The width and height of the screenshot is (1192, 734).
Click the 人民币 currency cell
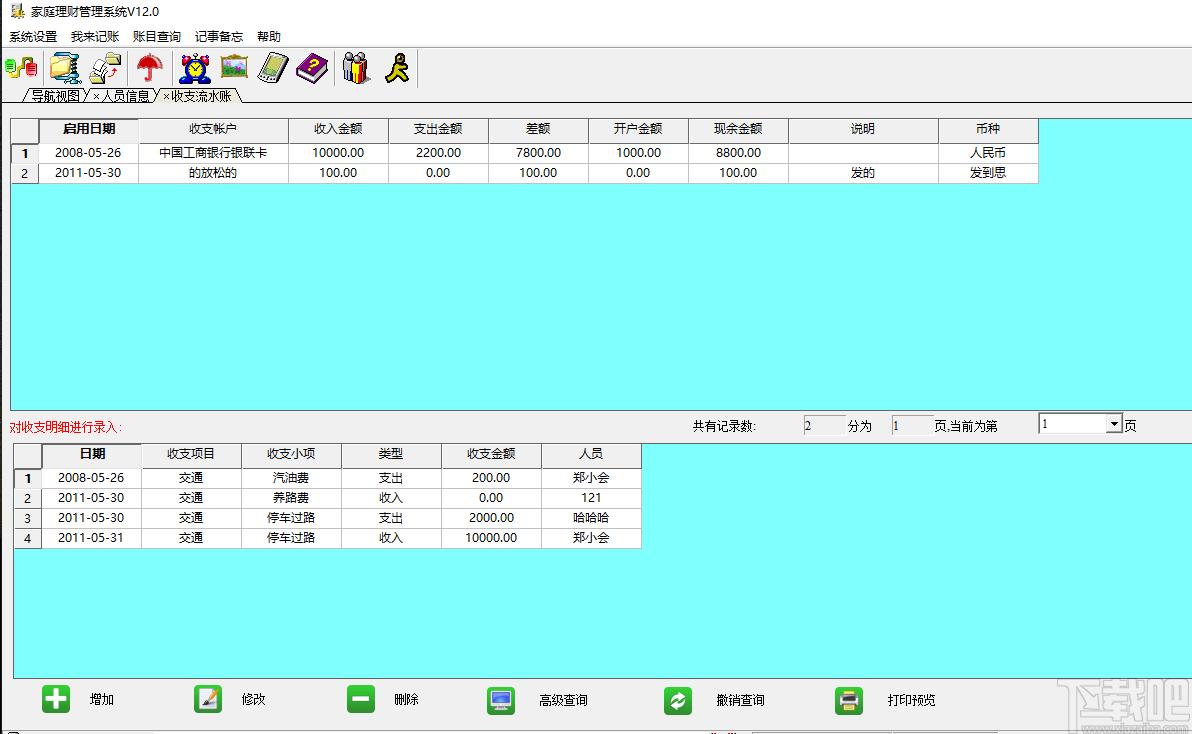pyautogui.click(x=988, y=153)
